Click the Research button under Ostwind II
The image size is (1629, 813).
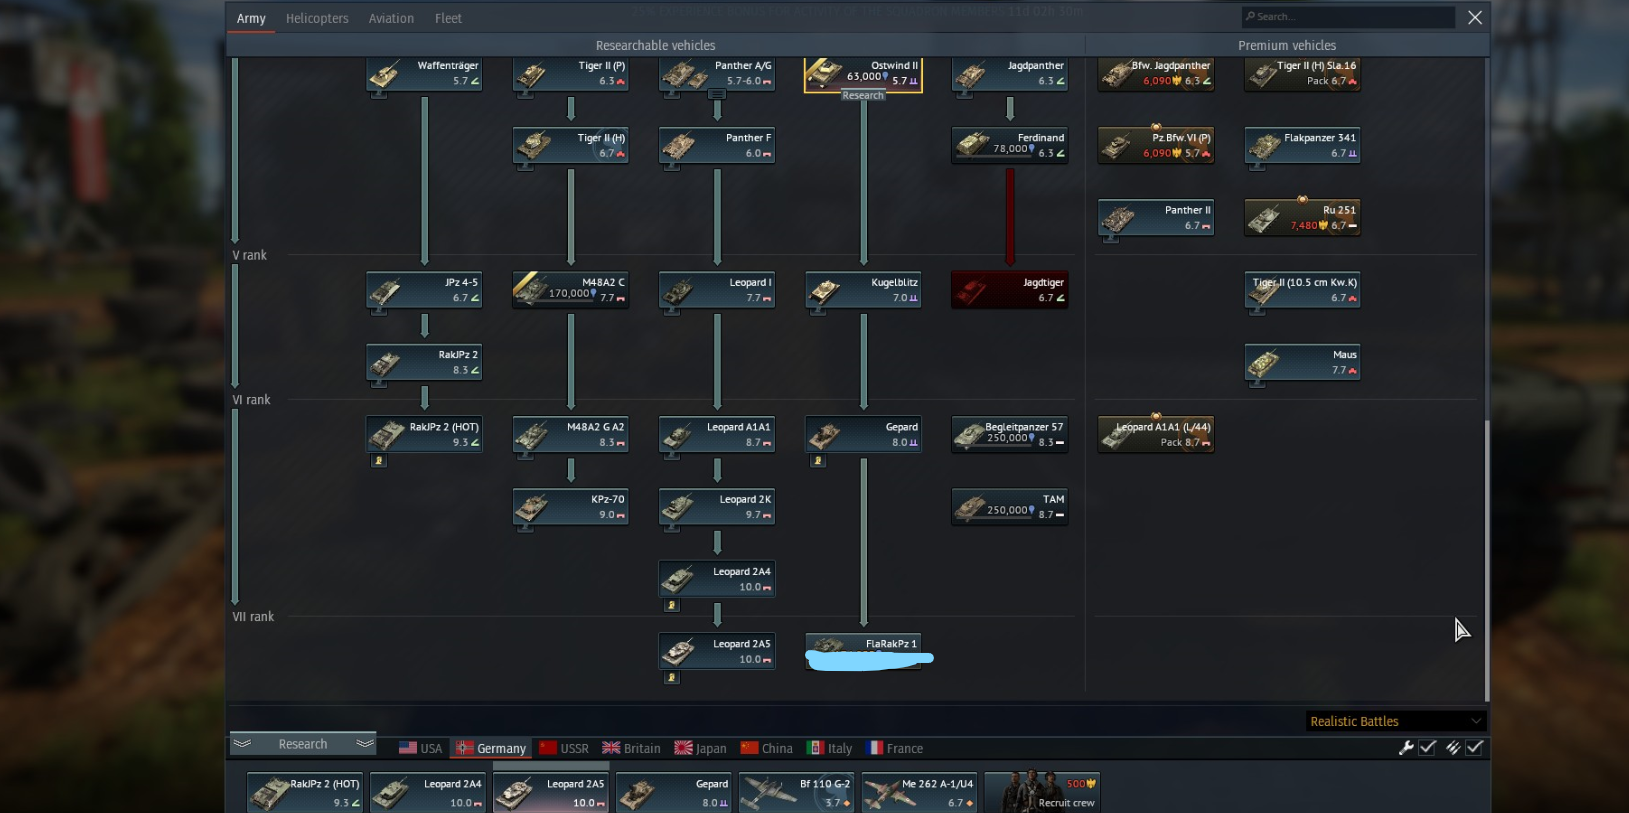[x=863, y=96]
